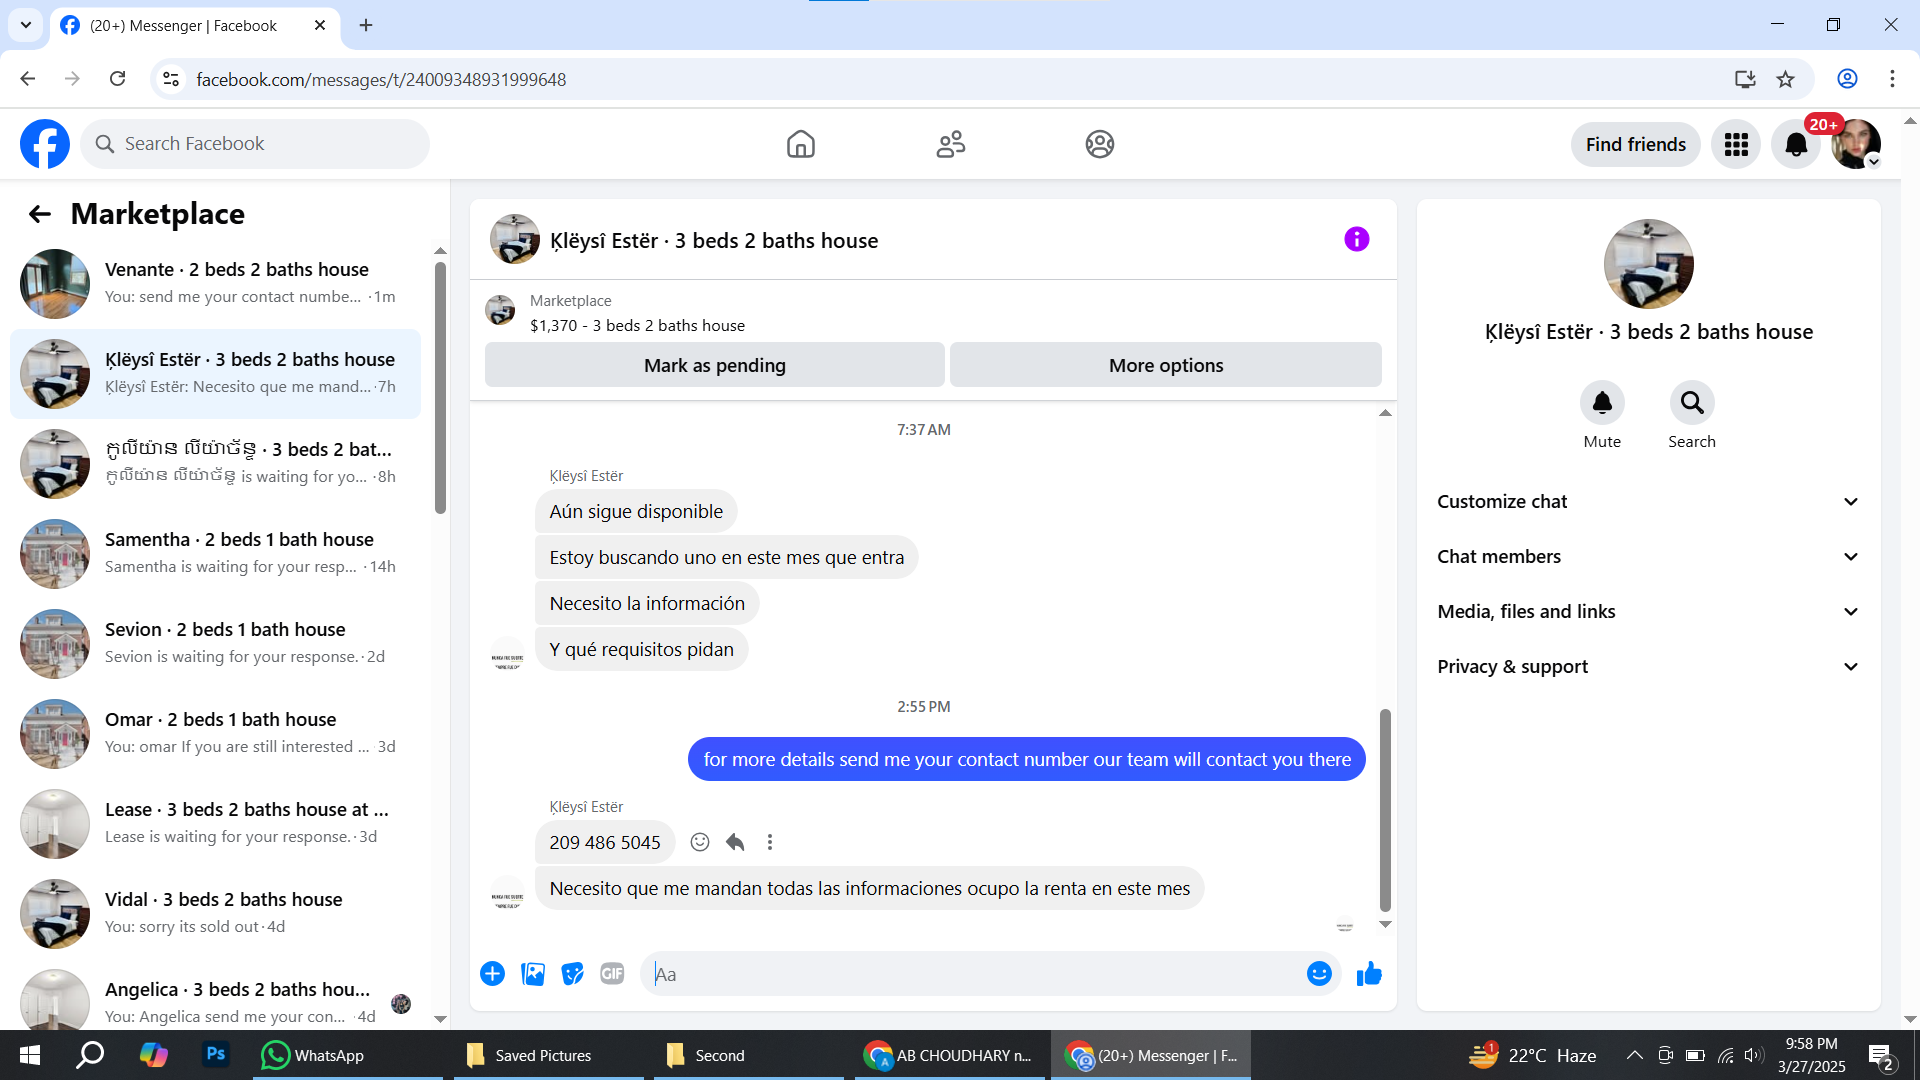Open Chrome tab search dropdown

26,25
